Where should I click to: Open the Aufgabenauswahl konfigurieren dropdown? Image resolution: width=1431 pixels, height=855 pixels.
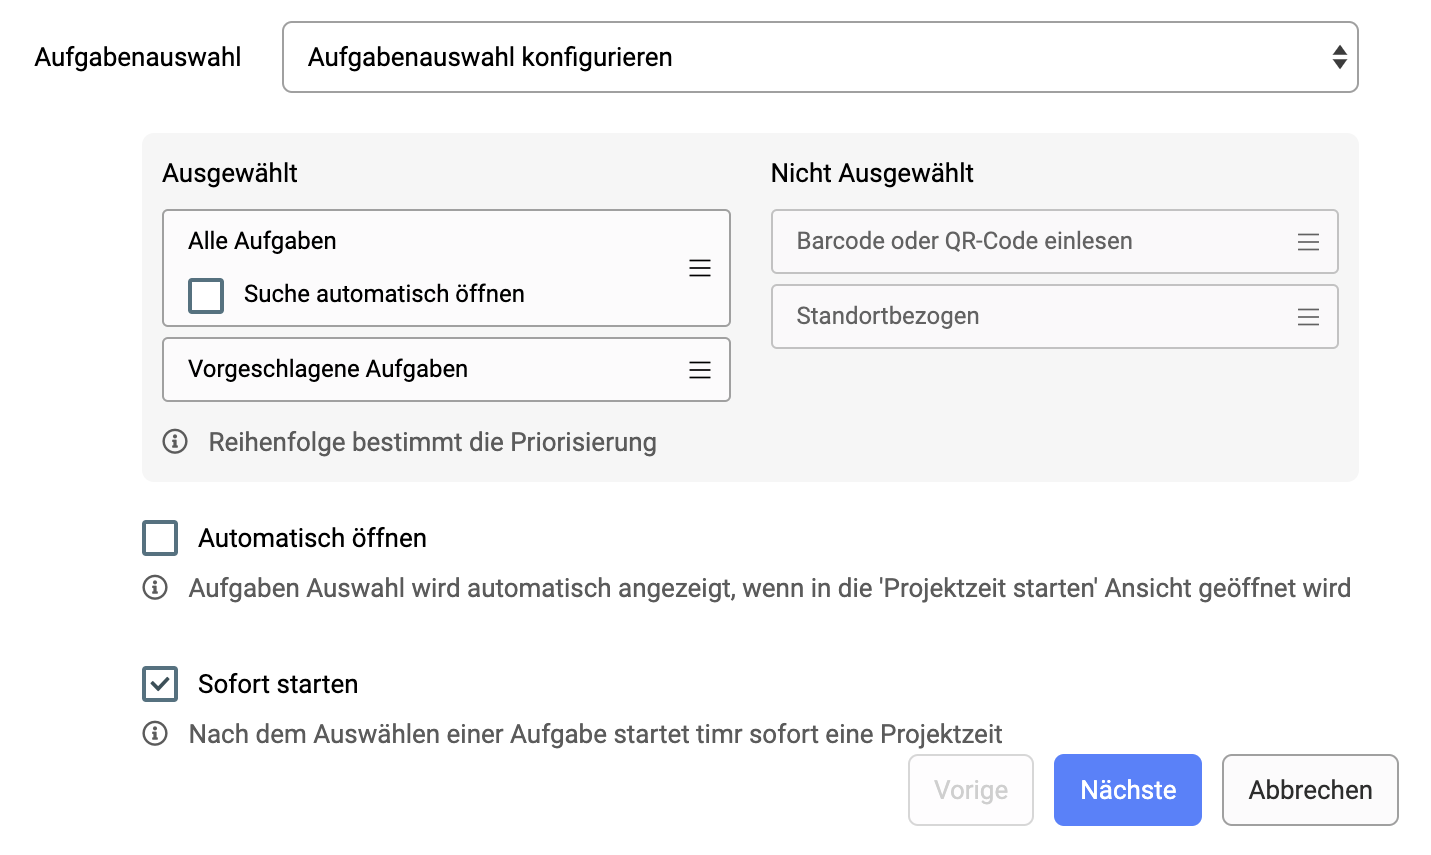coord(820,57)
